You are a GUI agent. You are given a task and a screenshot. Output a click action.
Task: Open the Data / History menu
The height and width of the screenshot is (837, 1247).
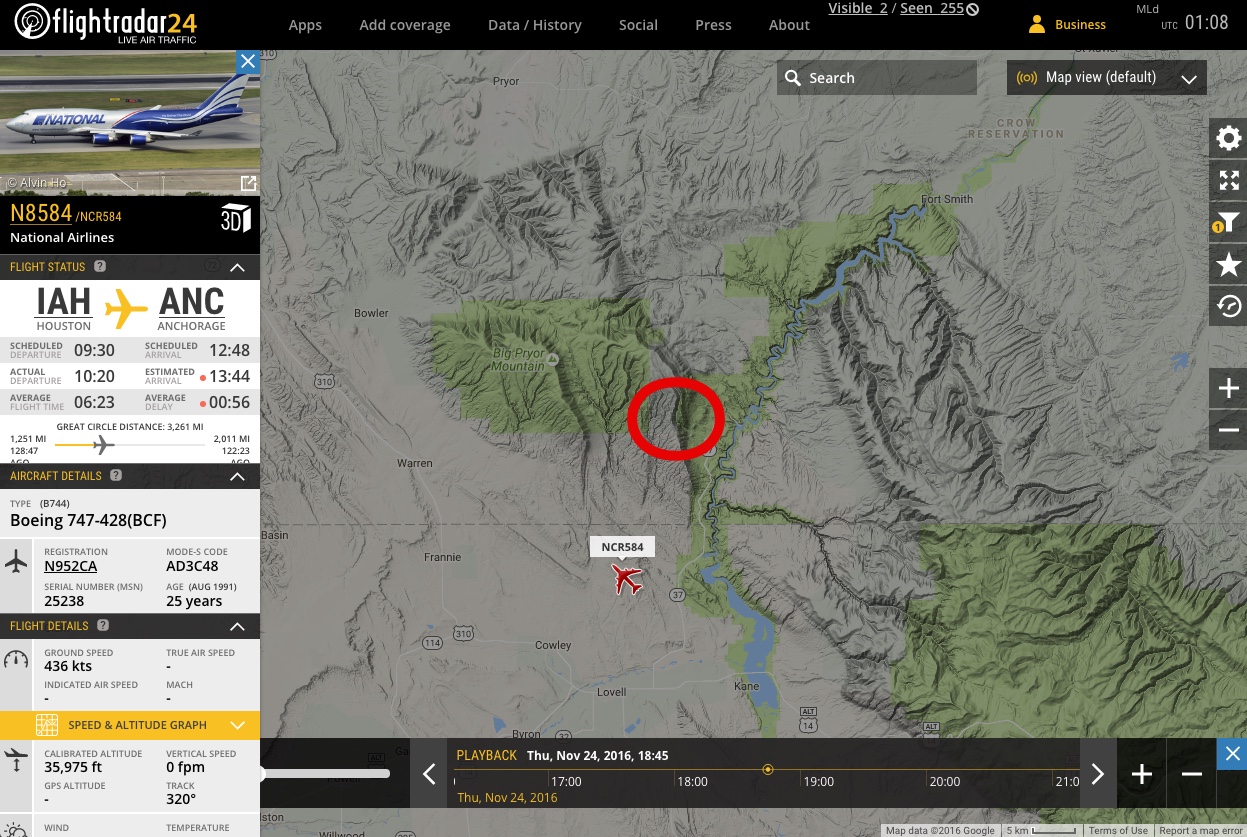click(534, 25)
